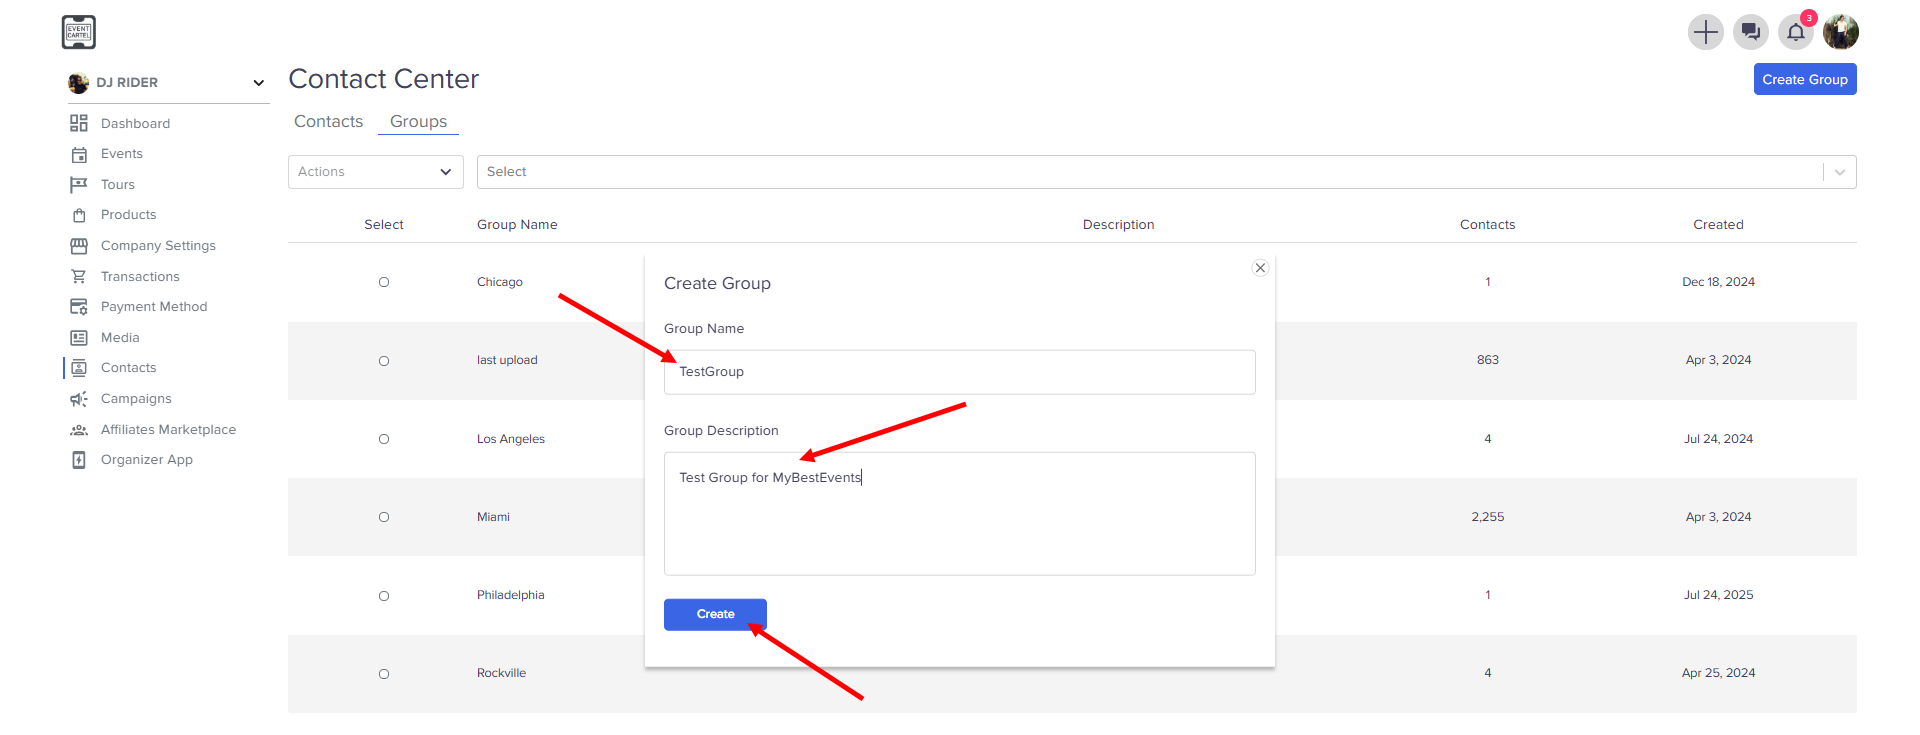1920x735 pixels.
Task: Open Affiliates Marketplace label in sidebar
Action: pos(168,430)
